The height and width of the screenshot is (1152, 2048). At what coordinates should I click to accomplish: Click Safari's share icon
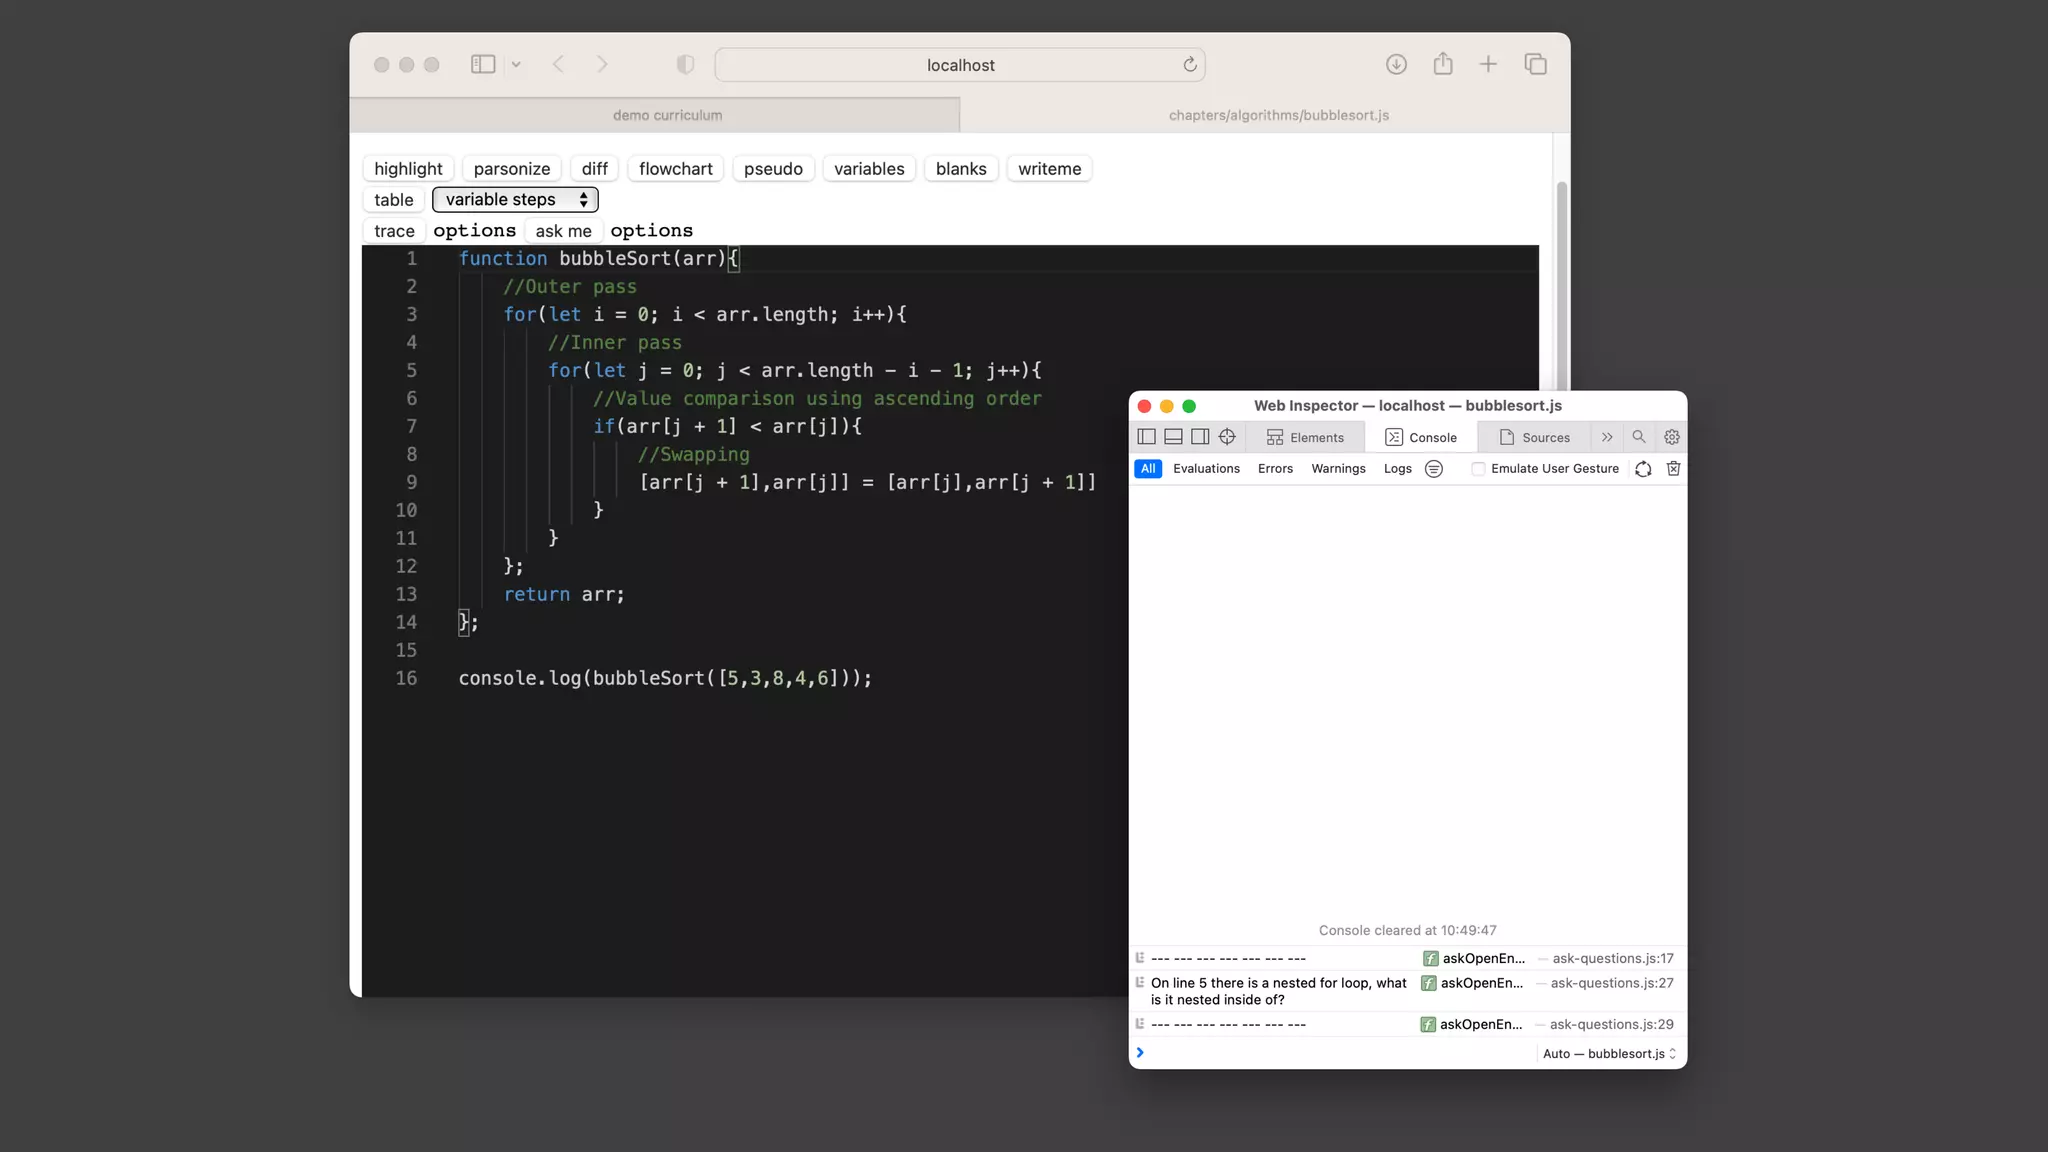point(1442,65)
